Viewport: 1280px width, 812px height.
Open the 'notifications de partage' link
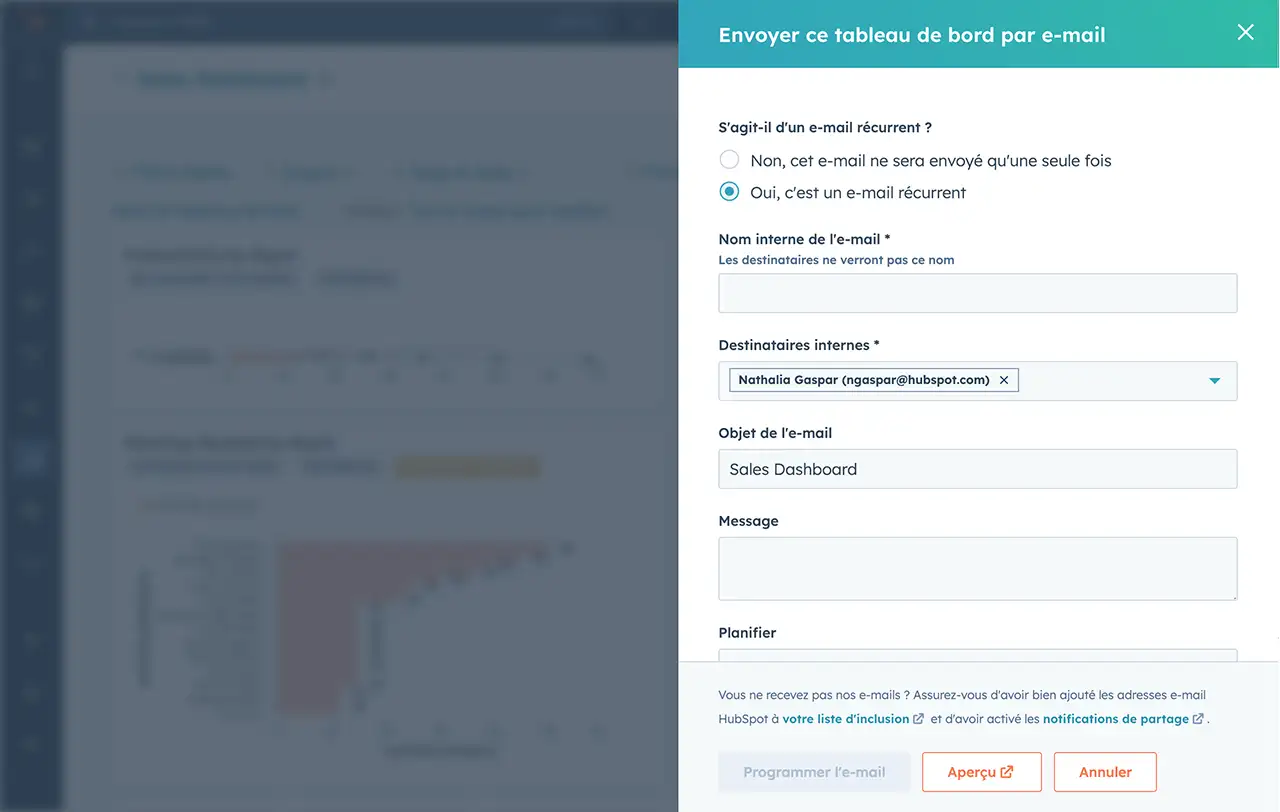[x=1115, y=719]
